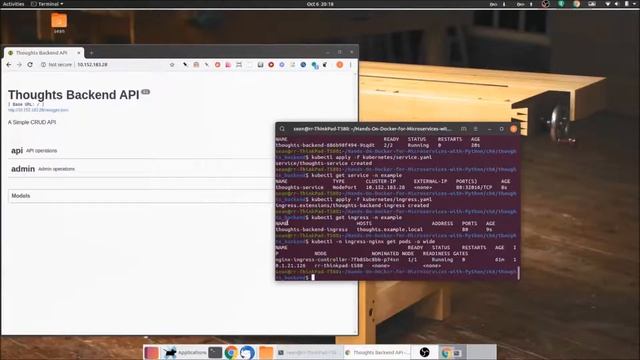Viewport: 640px width, 360px height.
Task: Click 'kubectl get ingress -n example' command text
Action: [x=356, y=218]
